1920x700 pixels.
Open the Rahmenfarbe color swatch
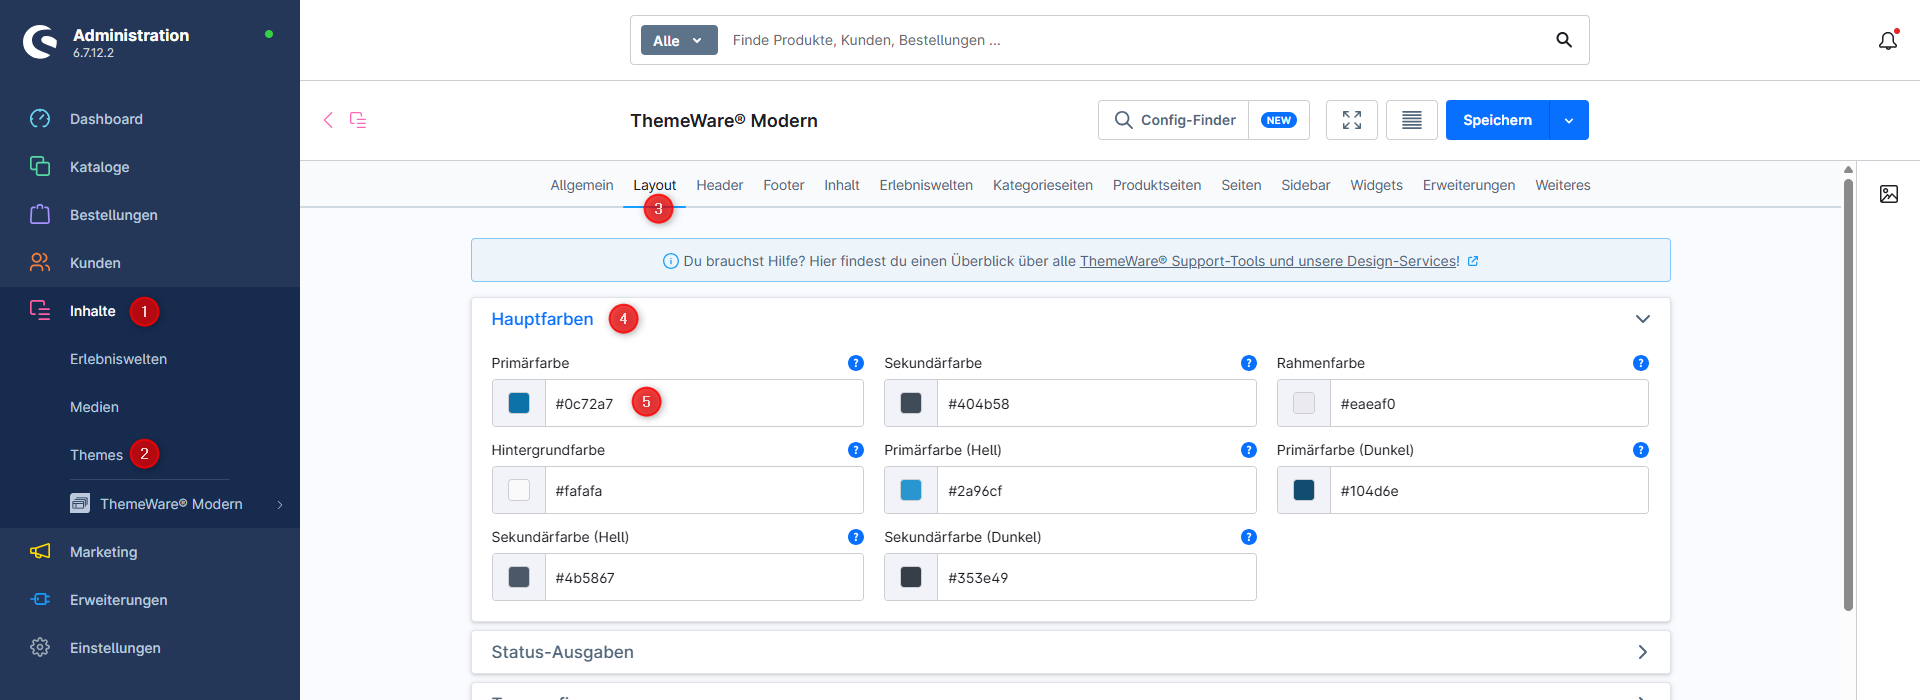click(1304, 403)
